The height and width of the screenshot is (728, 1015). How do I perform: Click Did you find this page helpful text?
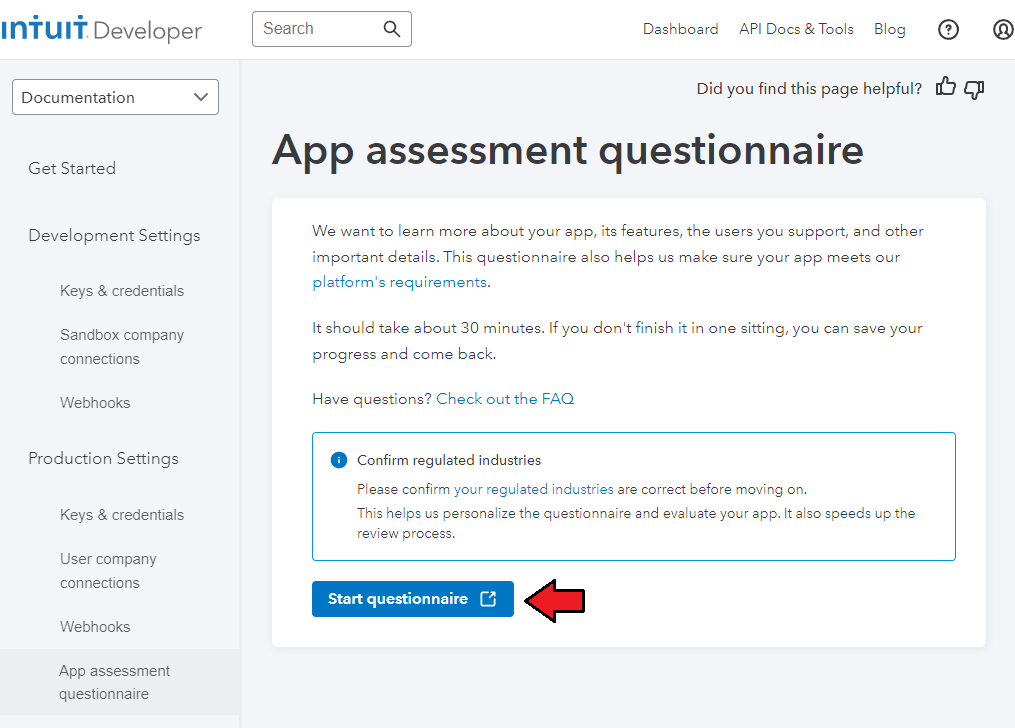coord(809,89)
